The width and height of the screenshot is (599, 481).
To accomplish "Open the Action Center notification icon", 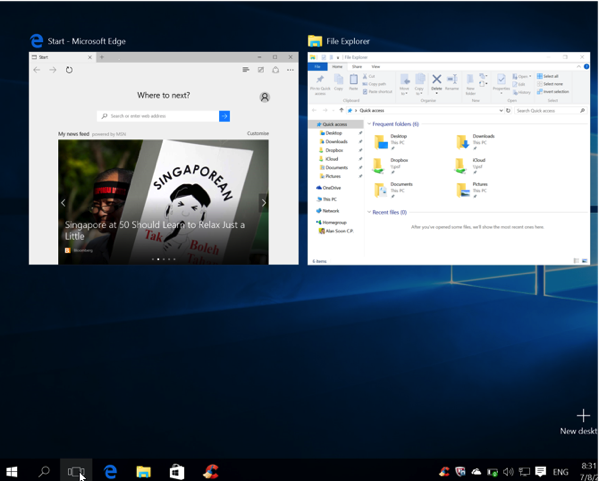I will tap(540, 471).
